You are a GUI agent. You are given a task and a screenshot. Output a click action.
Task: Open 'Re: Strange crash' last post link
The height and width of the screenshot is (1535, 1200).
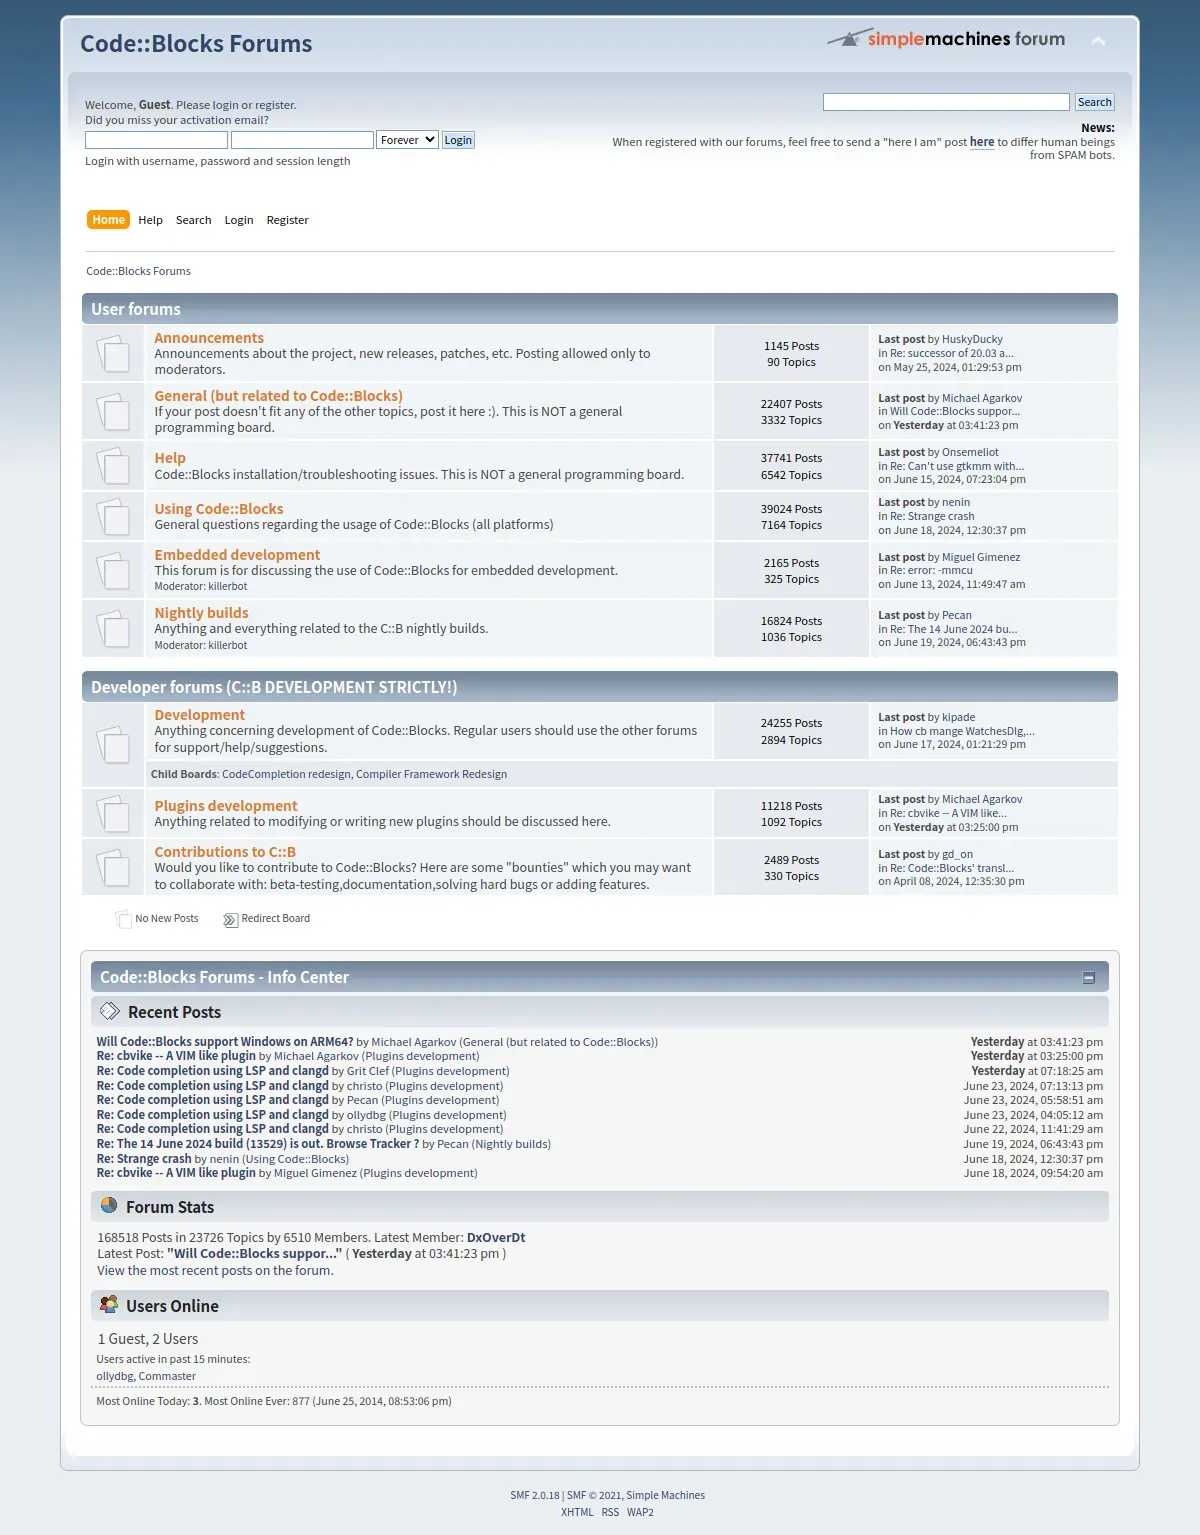tap(932, 516)
